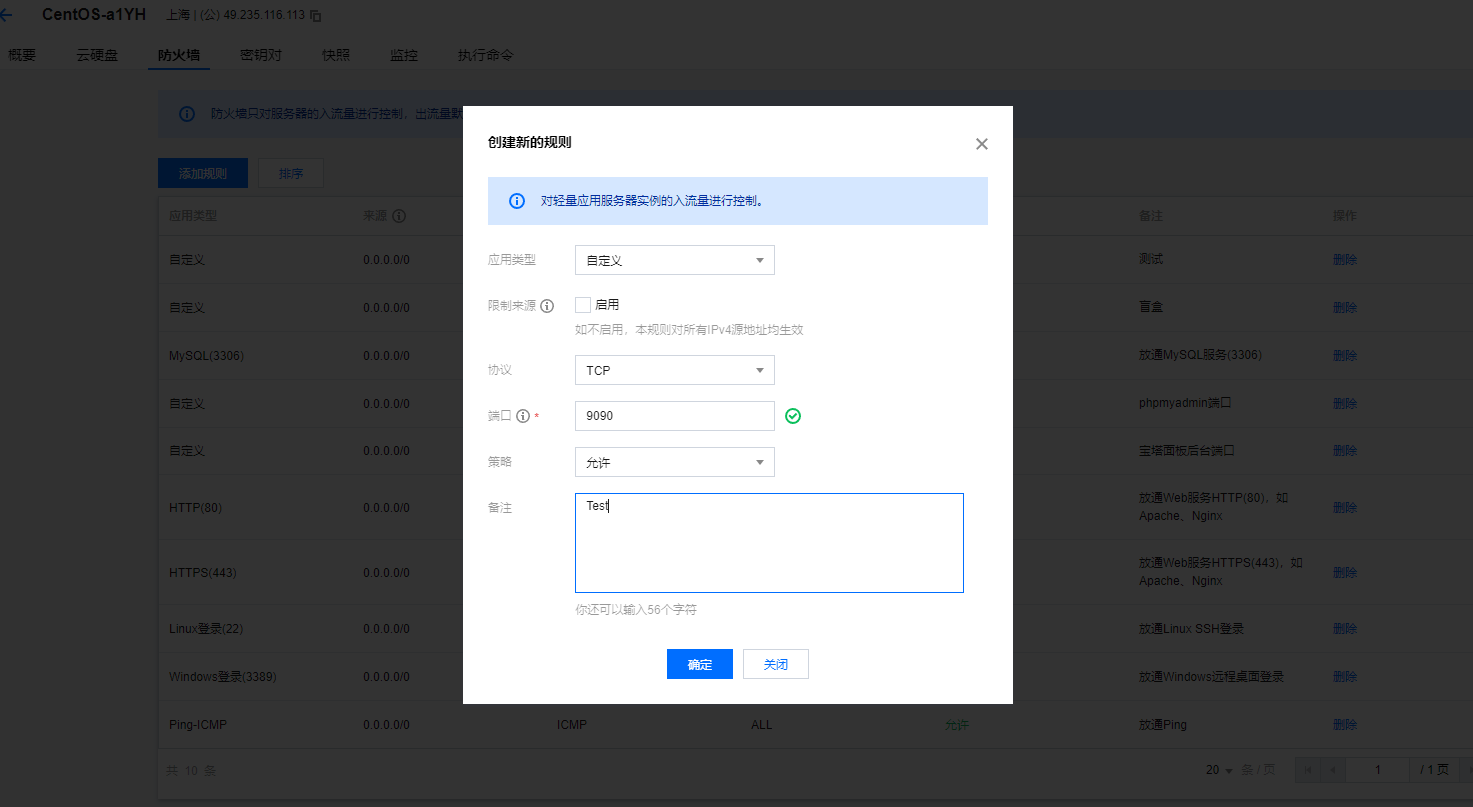Click the 添加规则 button
The width and height of the screenshot is (1473, 807).
[203, 173]
